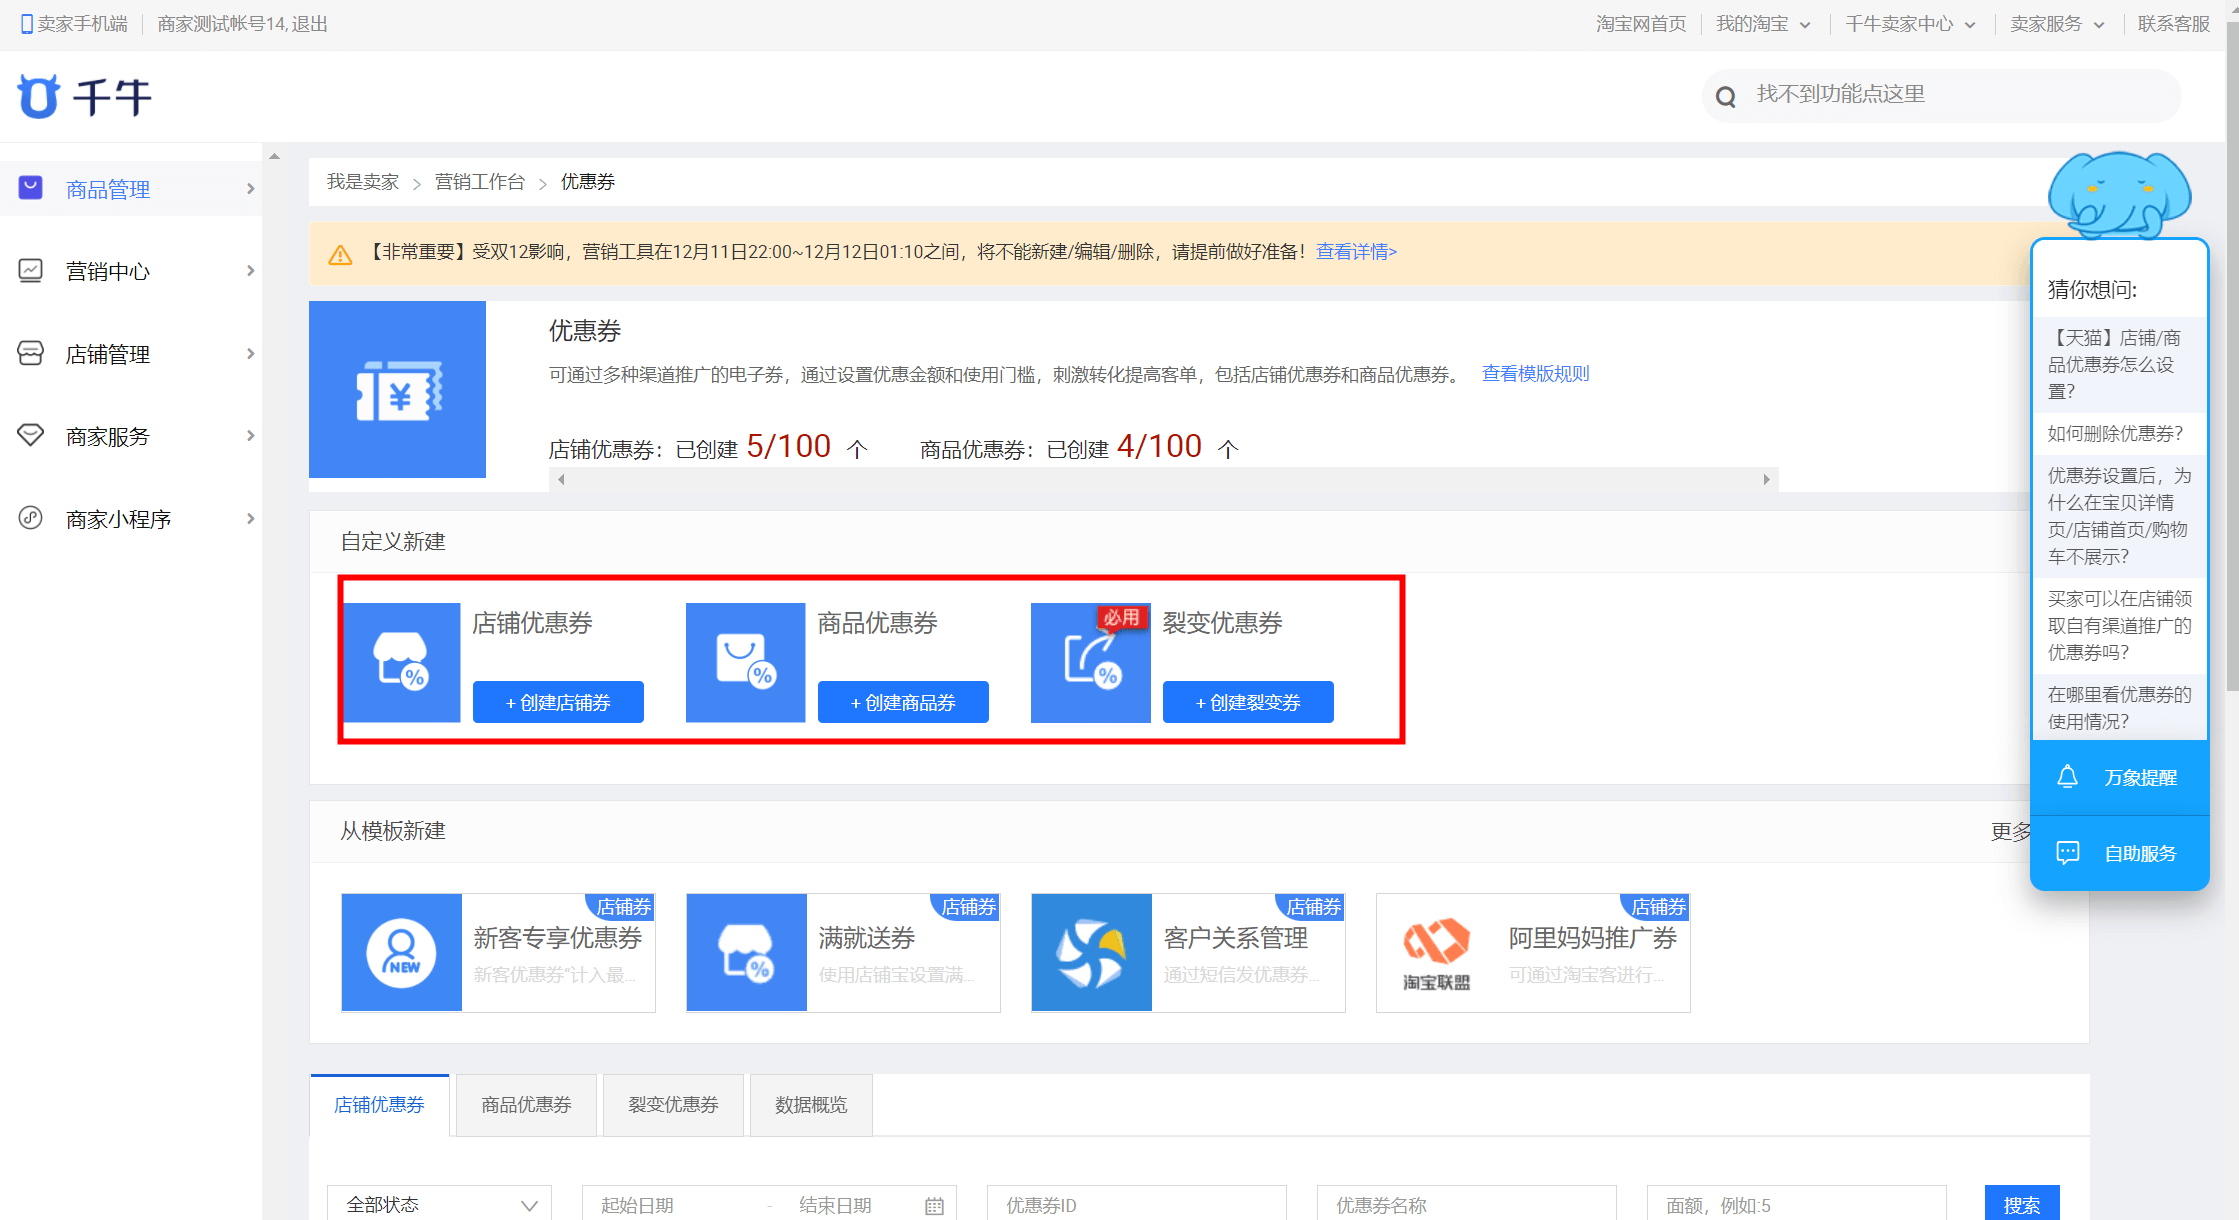Open the 千牛卖家中心 dropdown
The image size is (2239, 1220).
coord(1910,24)
